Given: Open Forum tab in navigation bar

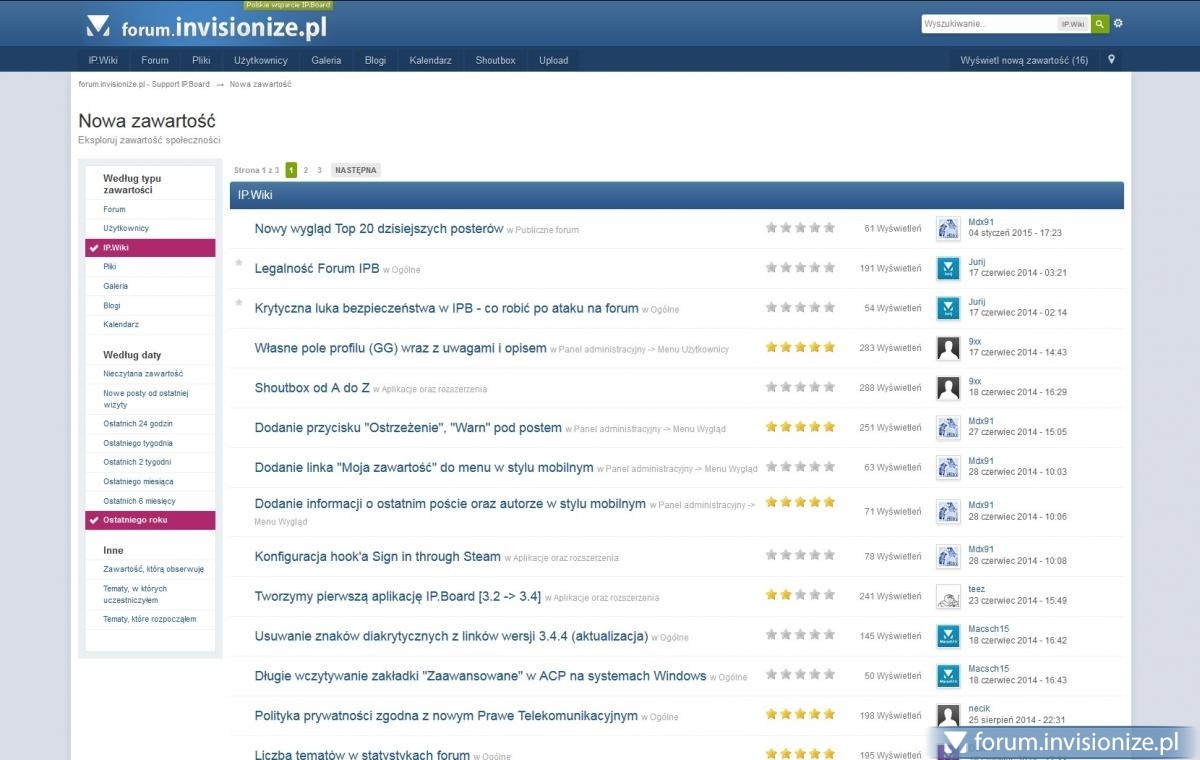Looking at the screenshot, I should (155, 60).
